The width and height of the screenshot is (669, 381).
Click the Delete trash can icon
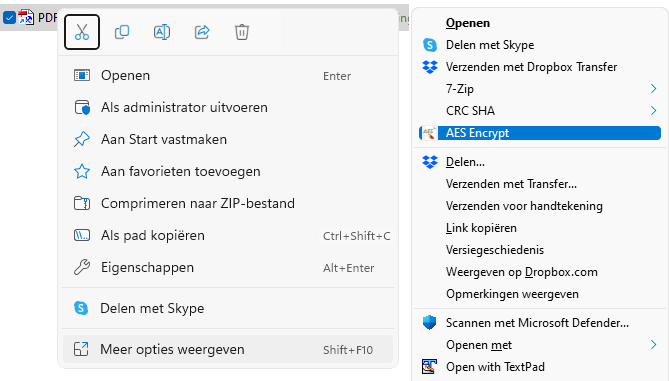[241, 32]
